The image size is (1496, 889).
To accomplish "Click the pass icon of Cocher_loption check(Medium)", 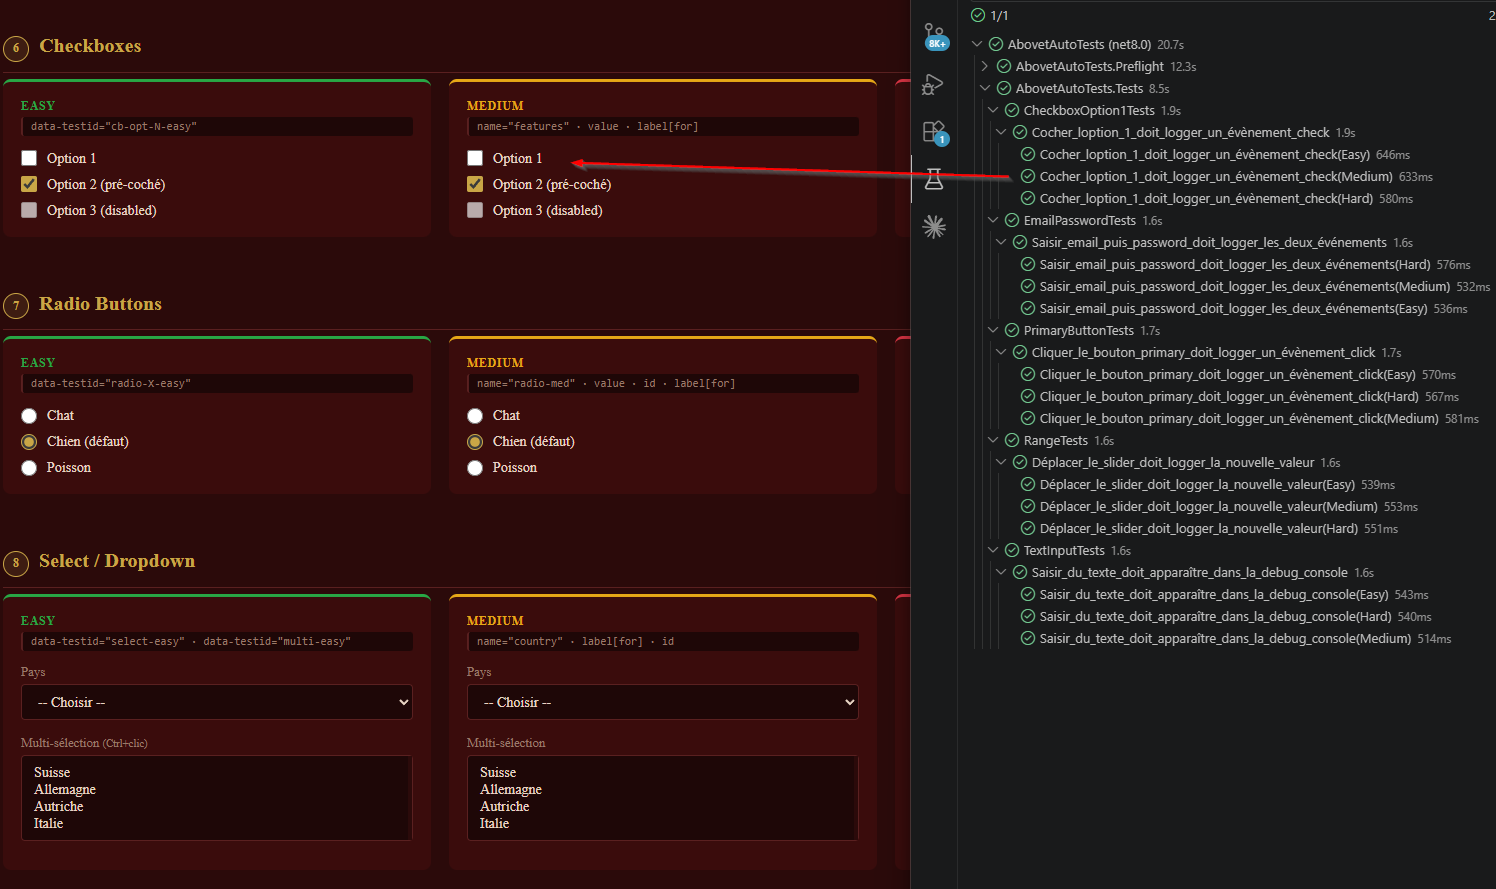I will pyautogui.click(x=1028, y=176).
